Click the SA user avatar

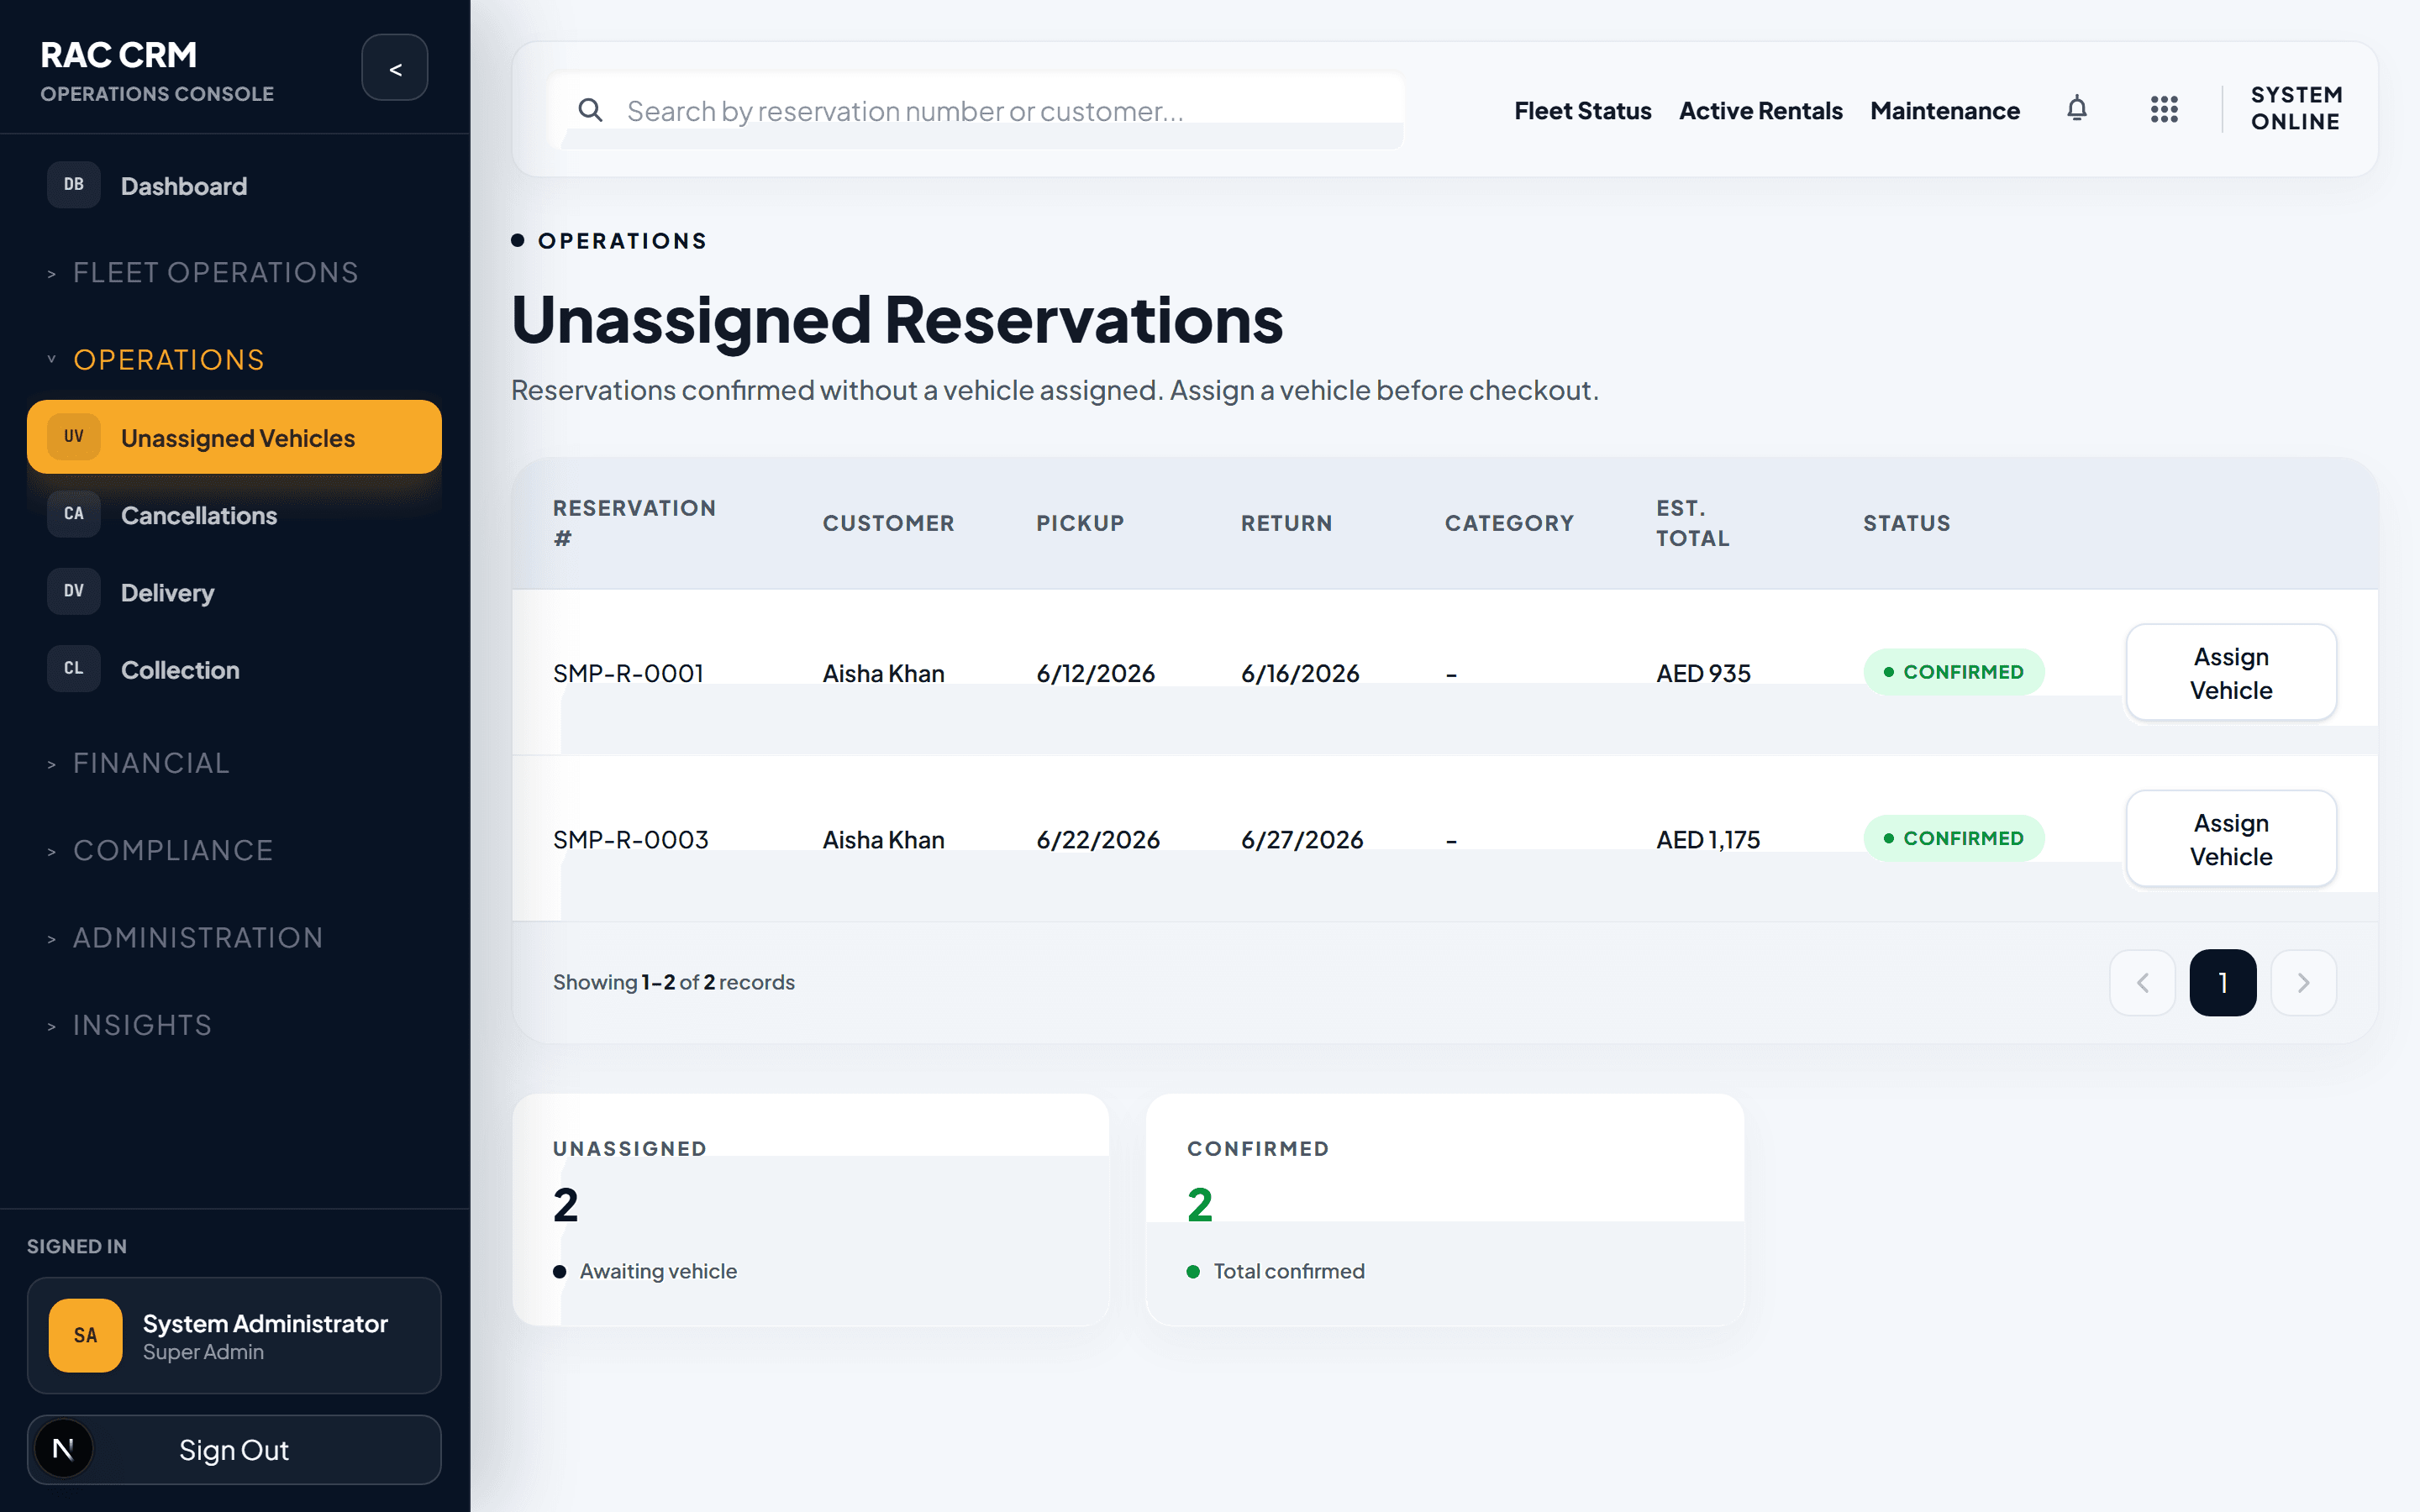click(86, 1335)
